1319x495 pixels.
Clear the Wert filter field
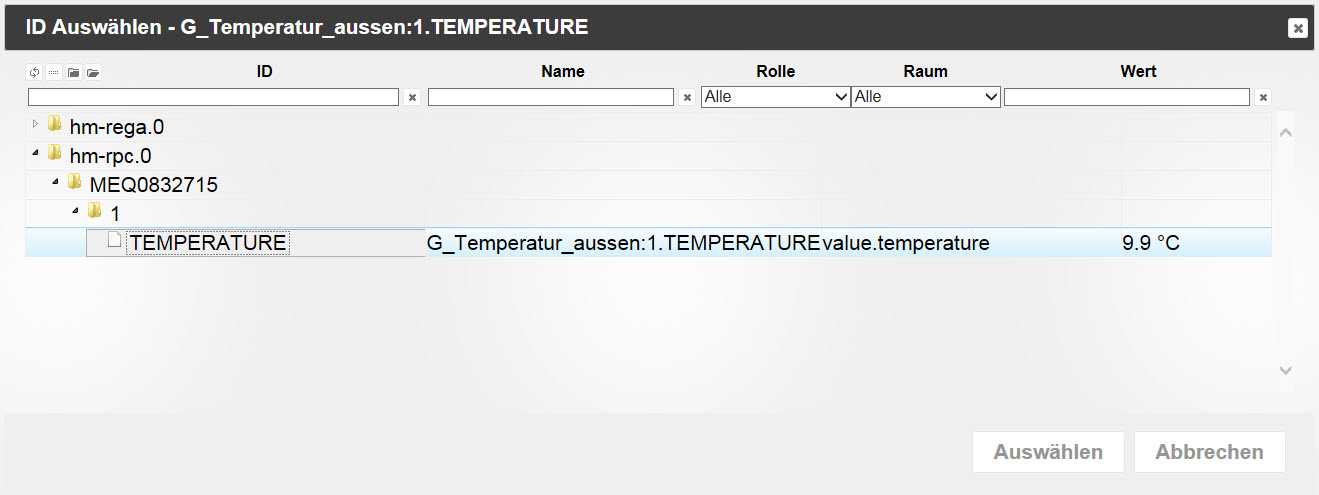point(1263,98)
